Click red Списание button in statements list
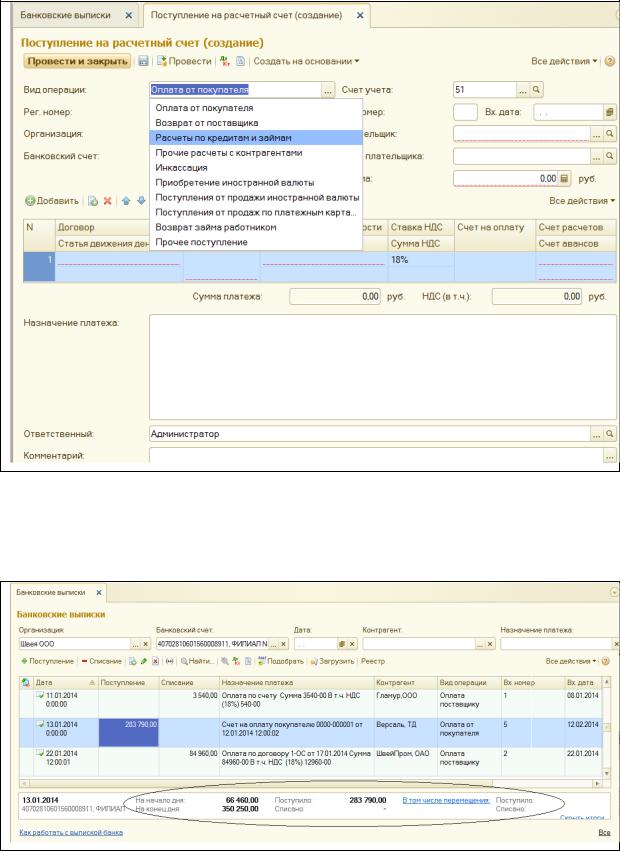 coord(102,662)
